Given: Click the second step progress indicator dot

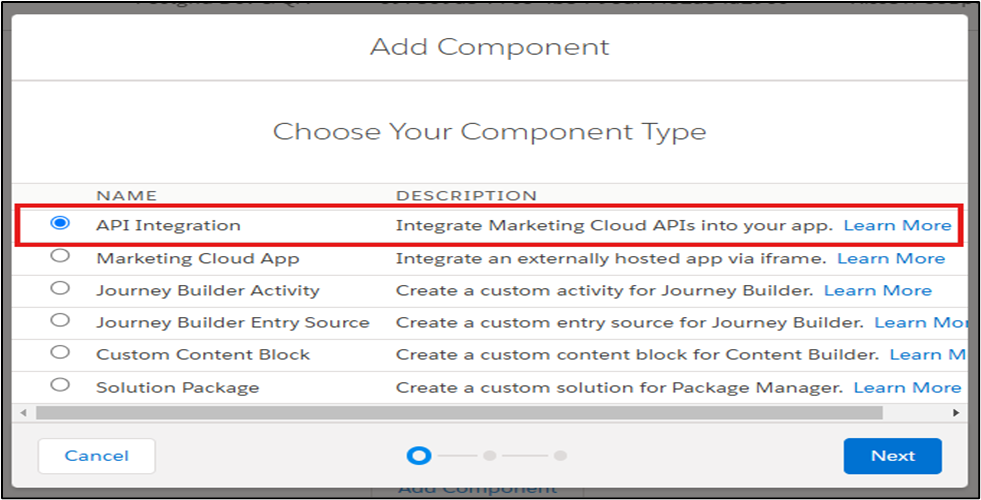Looking at the screenshot, I should (490, 456).
